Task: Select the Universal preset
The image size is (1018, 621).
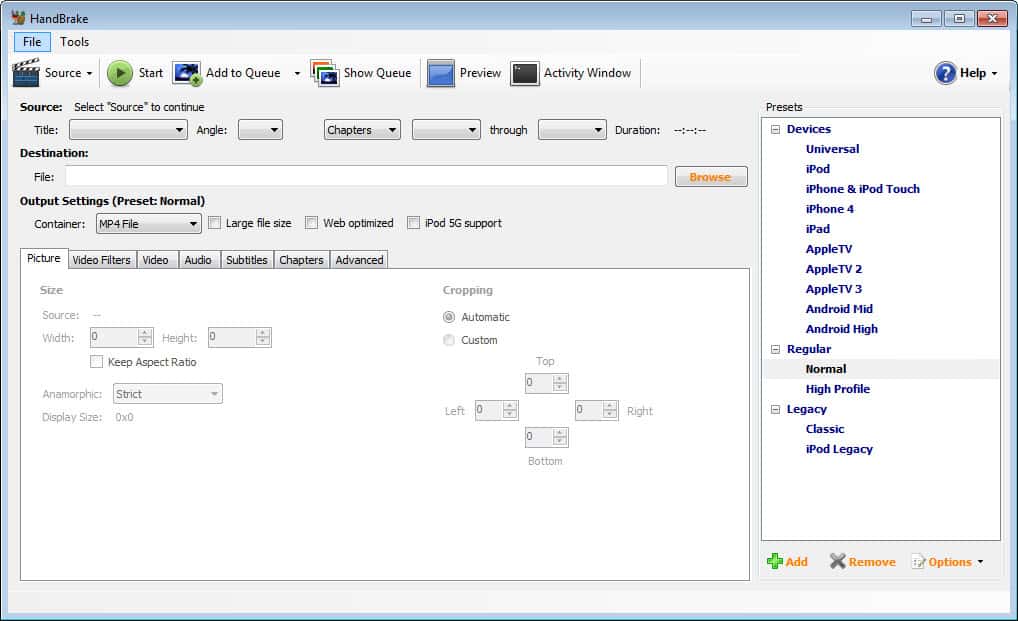Action: tap(832, 149)
